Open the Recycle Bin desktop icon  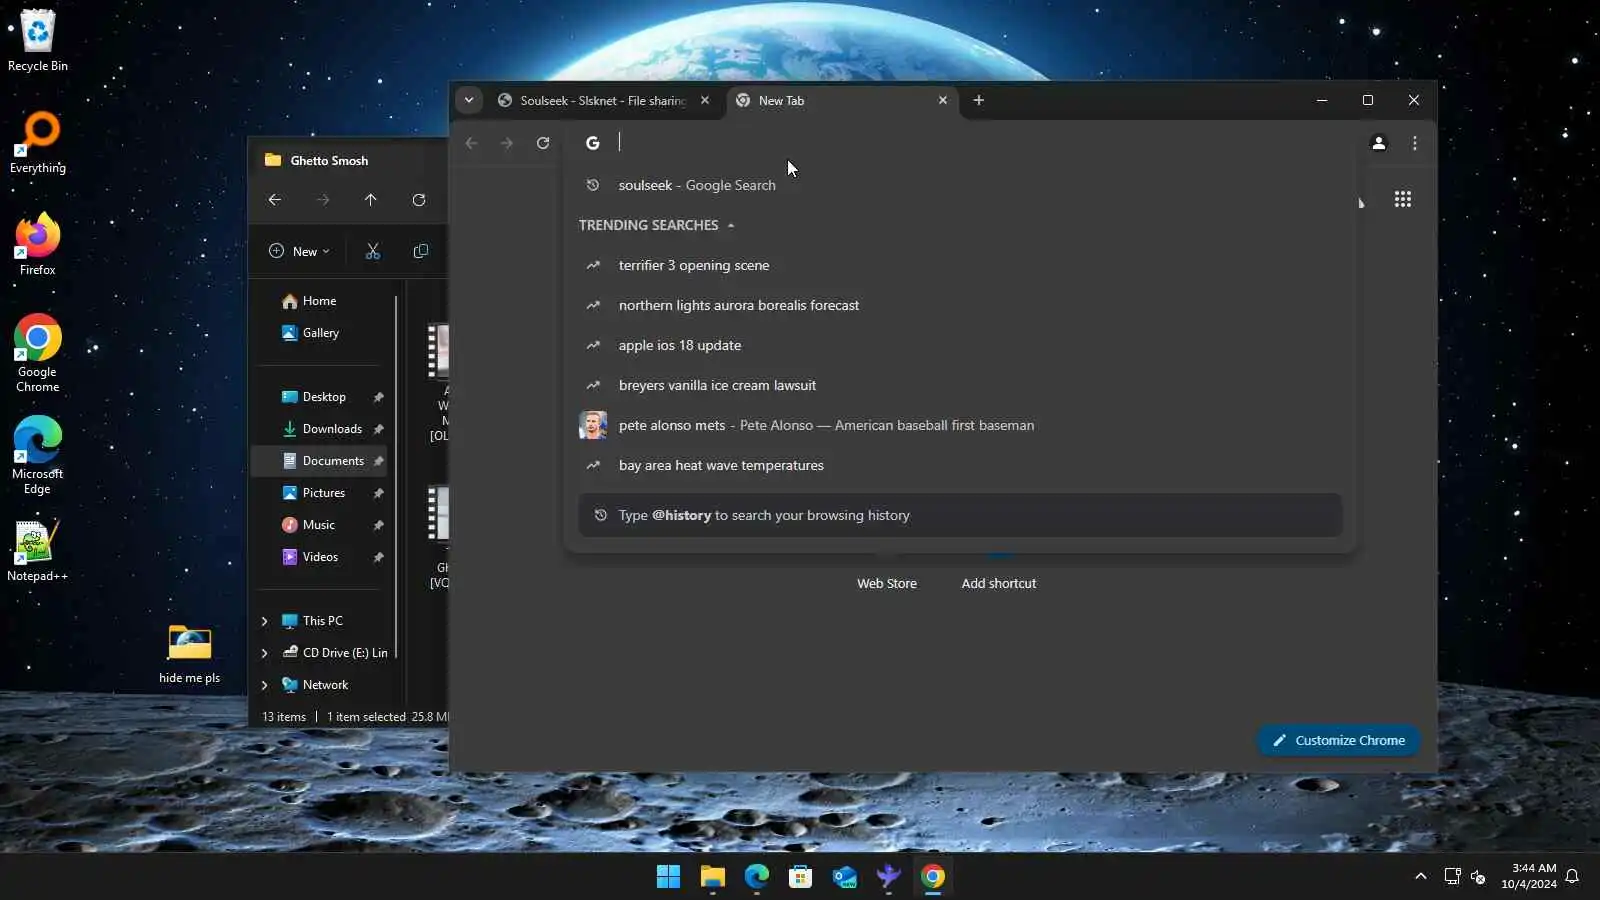click(38, 41)
